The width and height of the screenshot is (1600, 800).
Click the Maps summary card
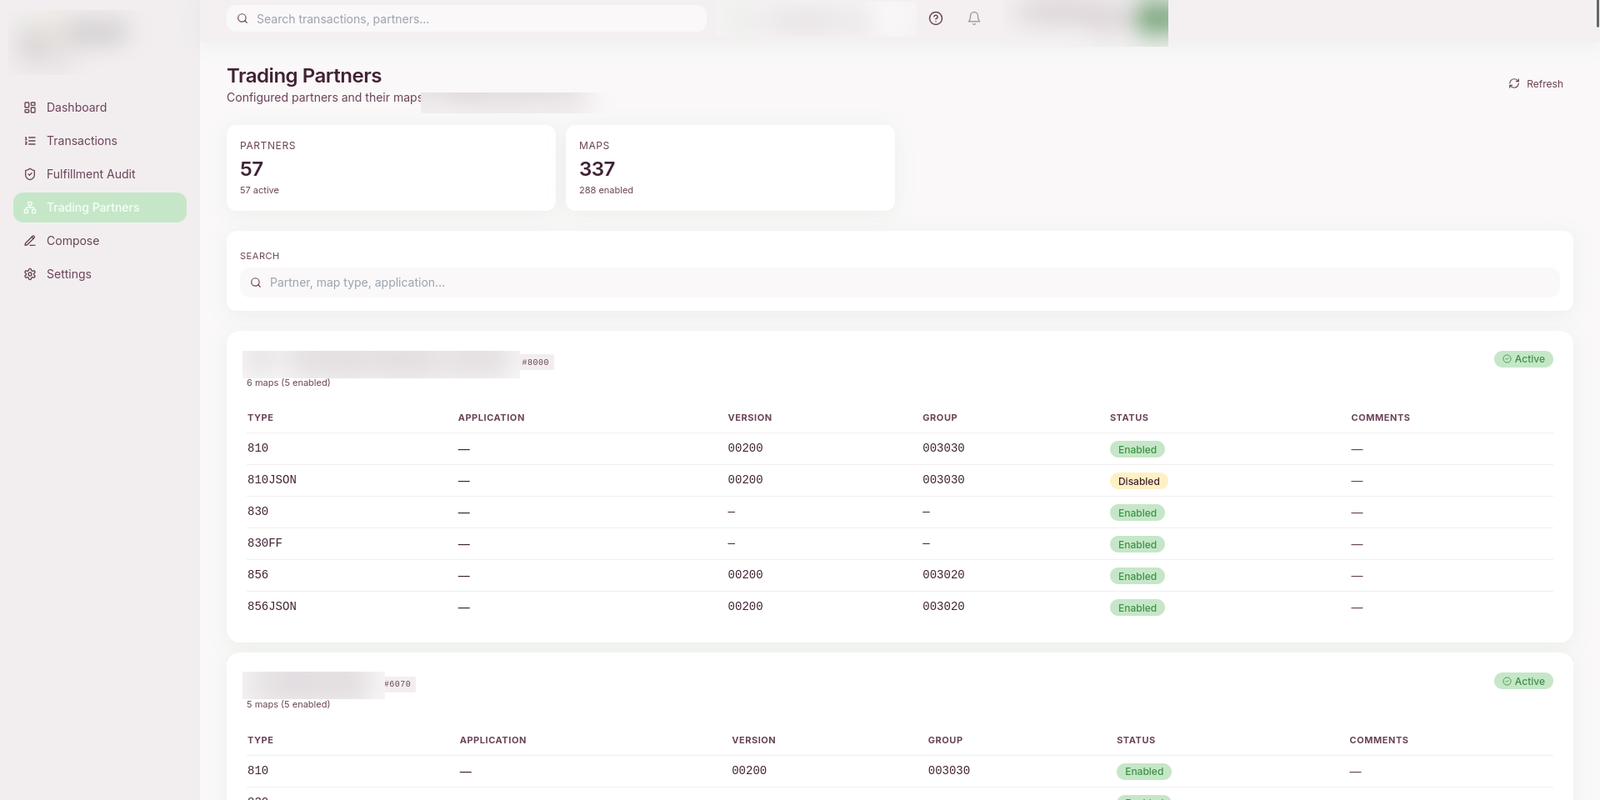point(730,168)
